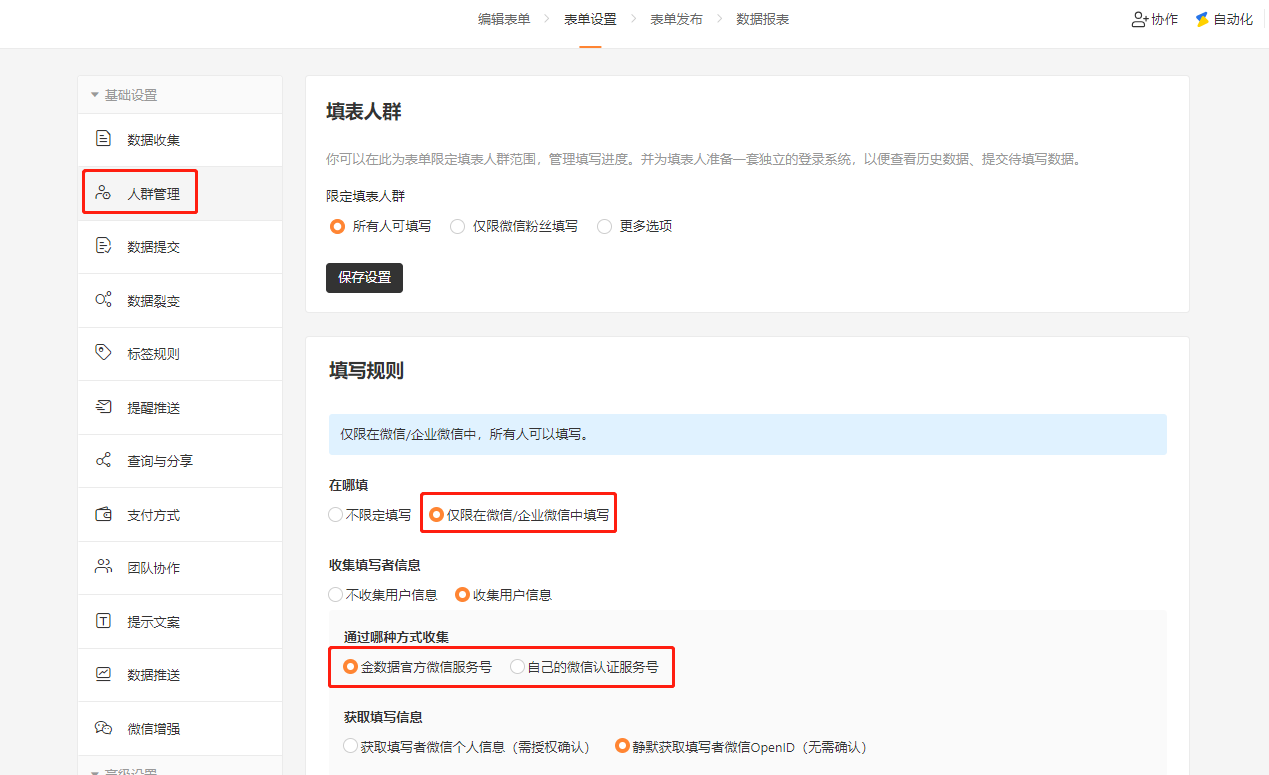The image size is (1269, 775).
Task: Open 数据提交 settings menu item
Action: pyautogui.click(x=180, y=246)
